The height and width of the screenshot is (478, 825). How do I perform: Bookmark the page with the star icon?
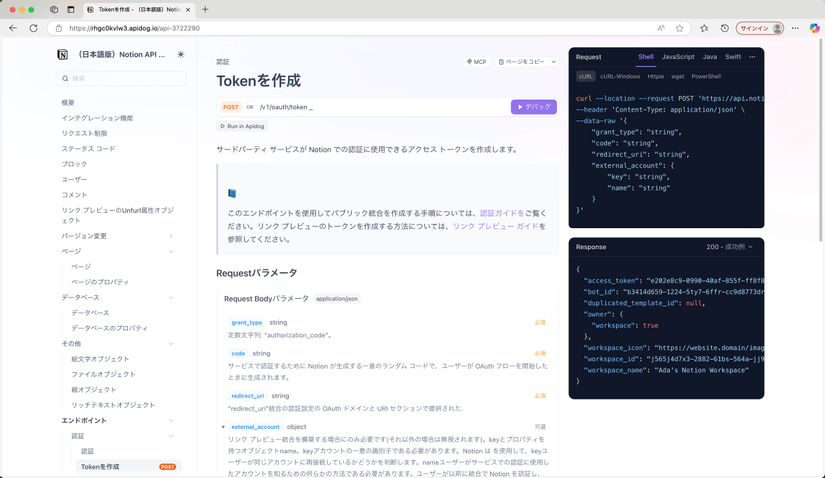[679, 28]
